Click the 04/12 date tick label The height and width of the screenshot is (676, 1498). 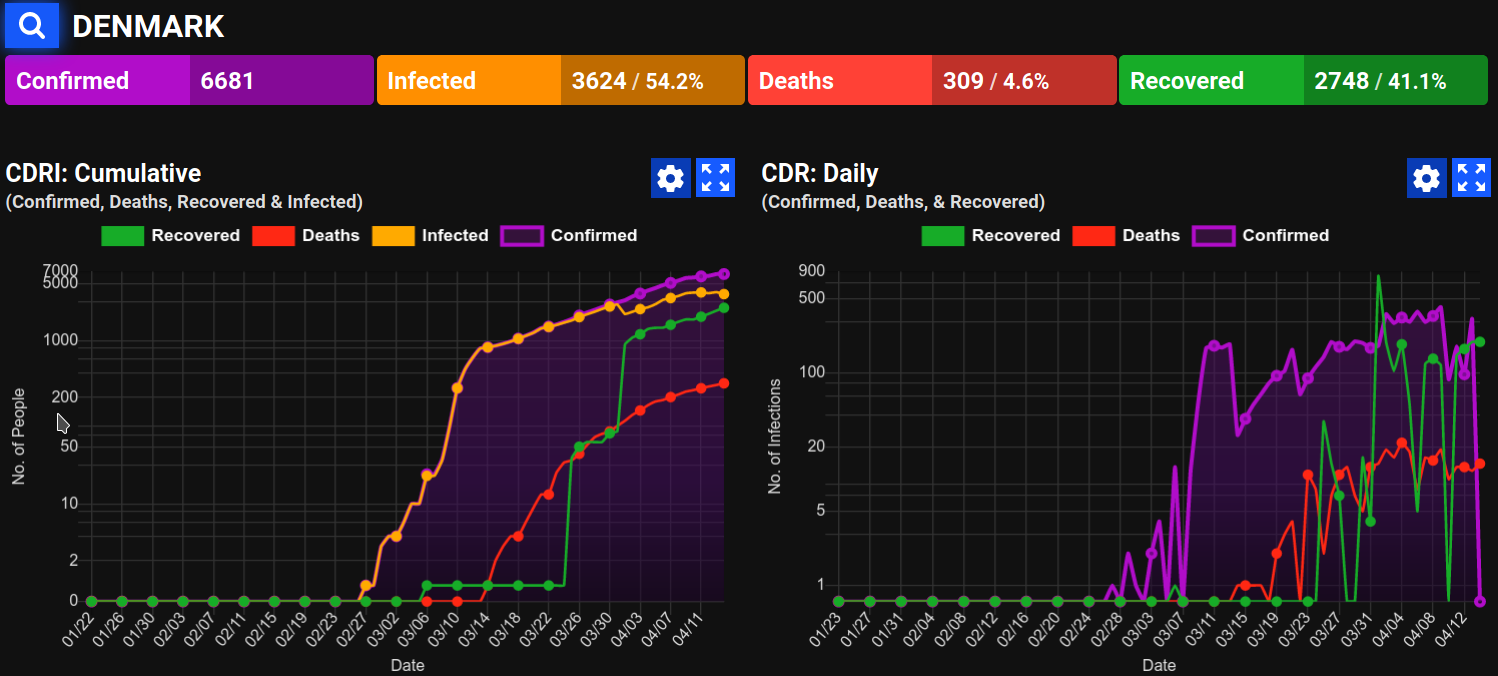click(x=1451, y=630)
